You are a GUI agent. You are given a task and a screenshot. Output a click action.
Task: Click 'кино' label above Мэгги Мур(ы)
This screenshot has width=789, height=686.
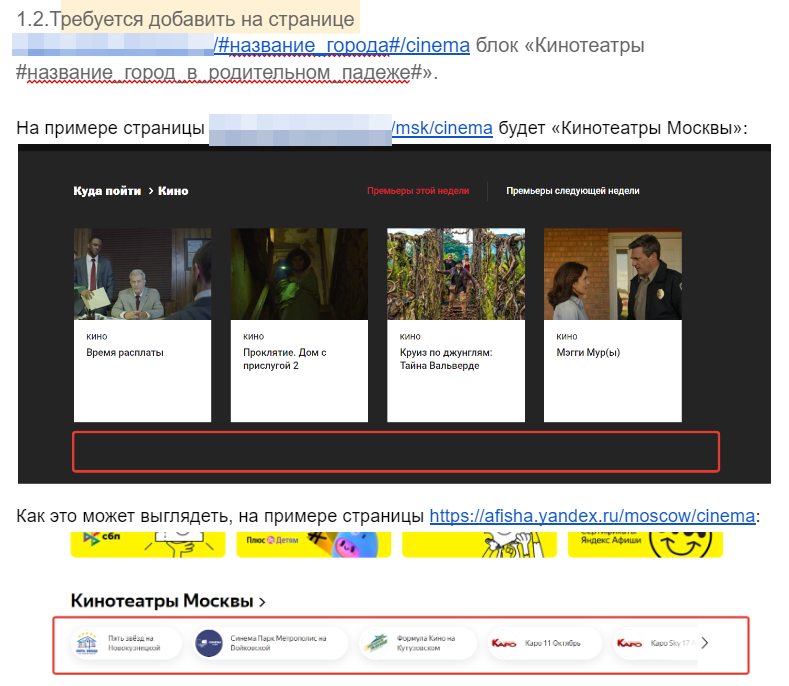coord(567,336)
